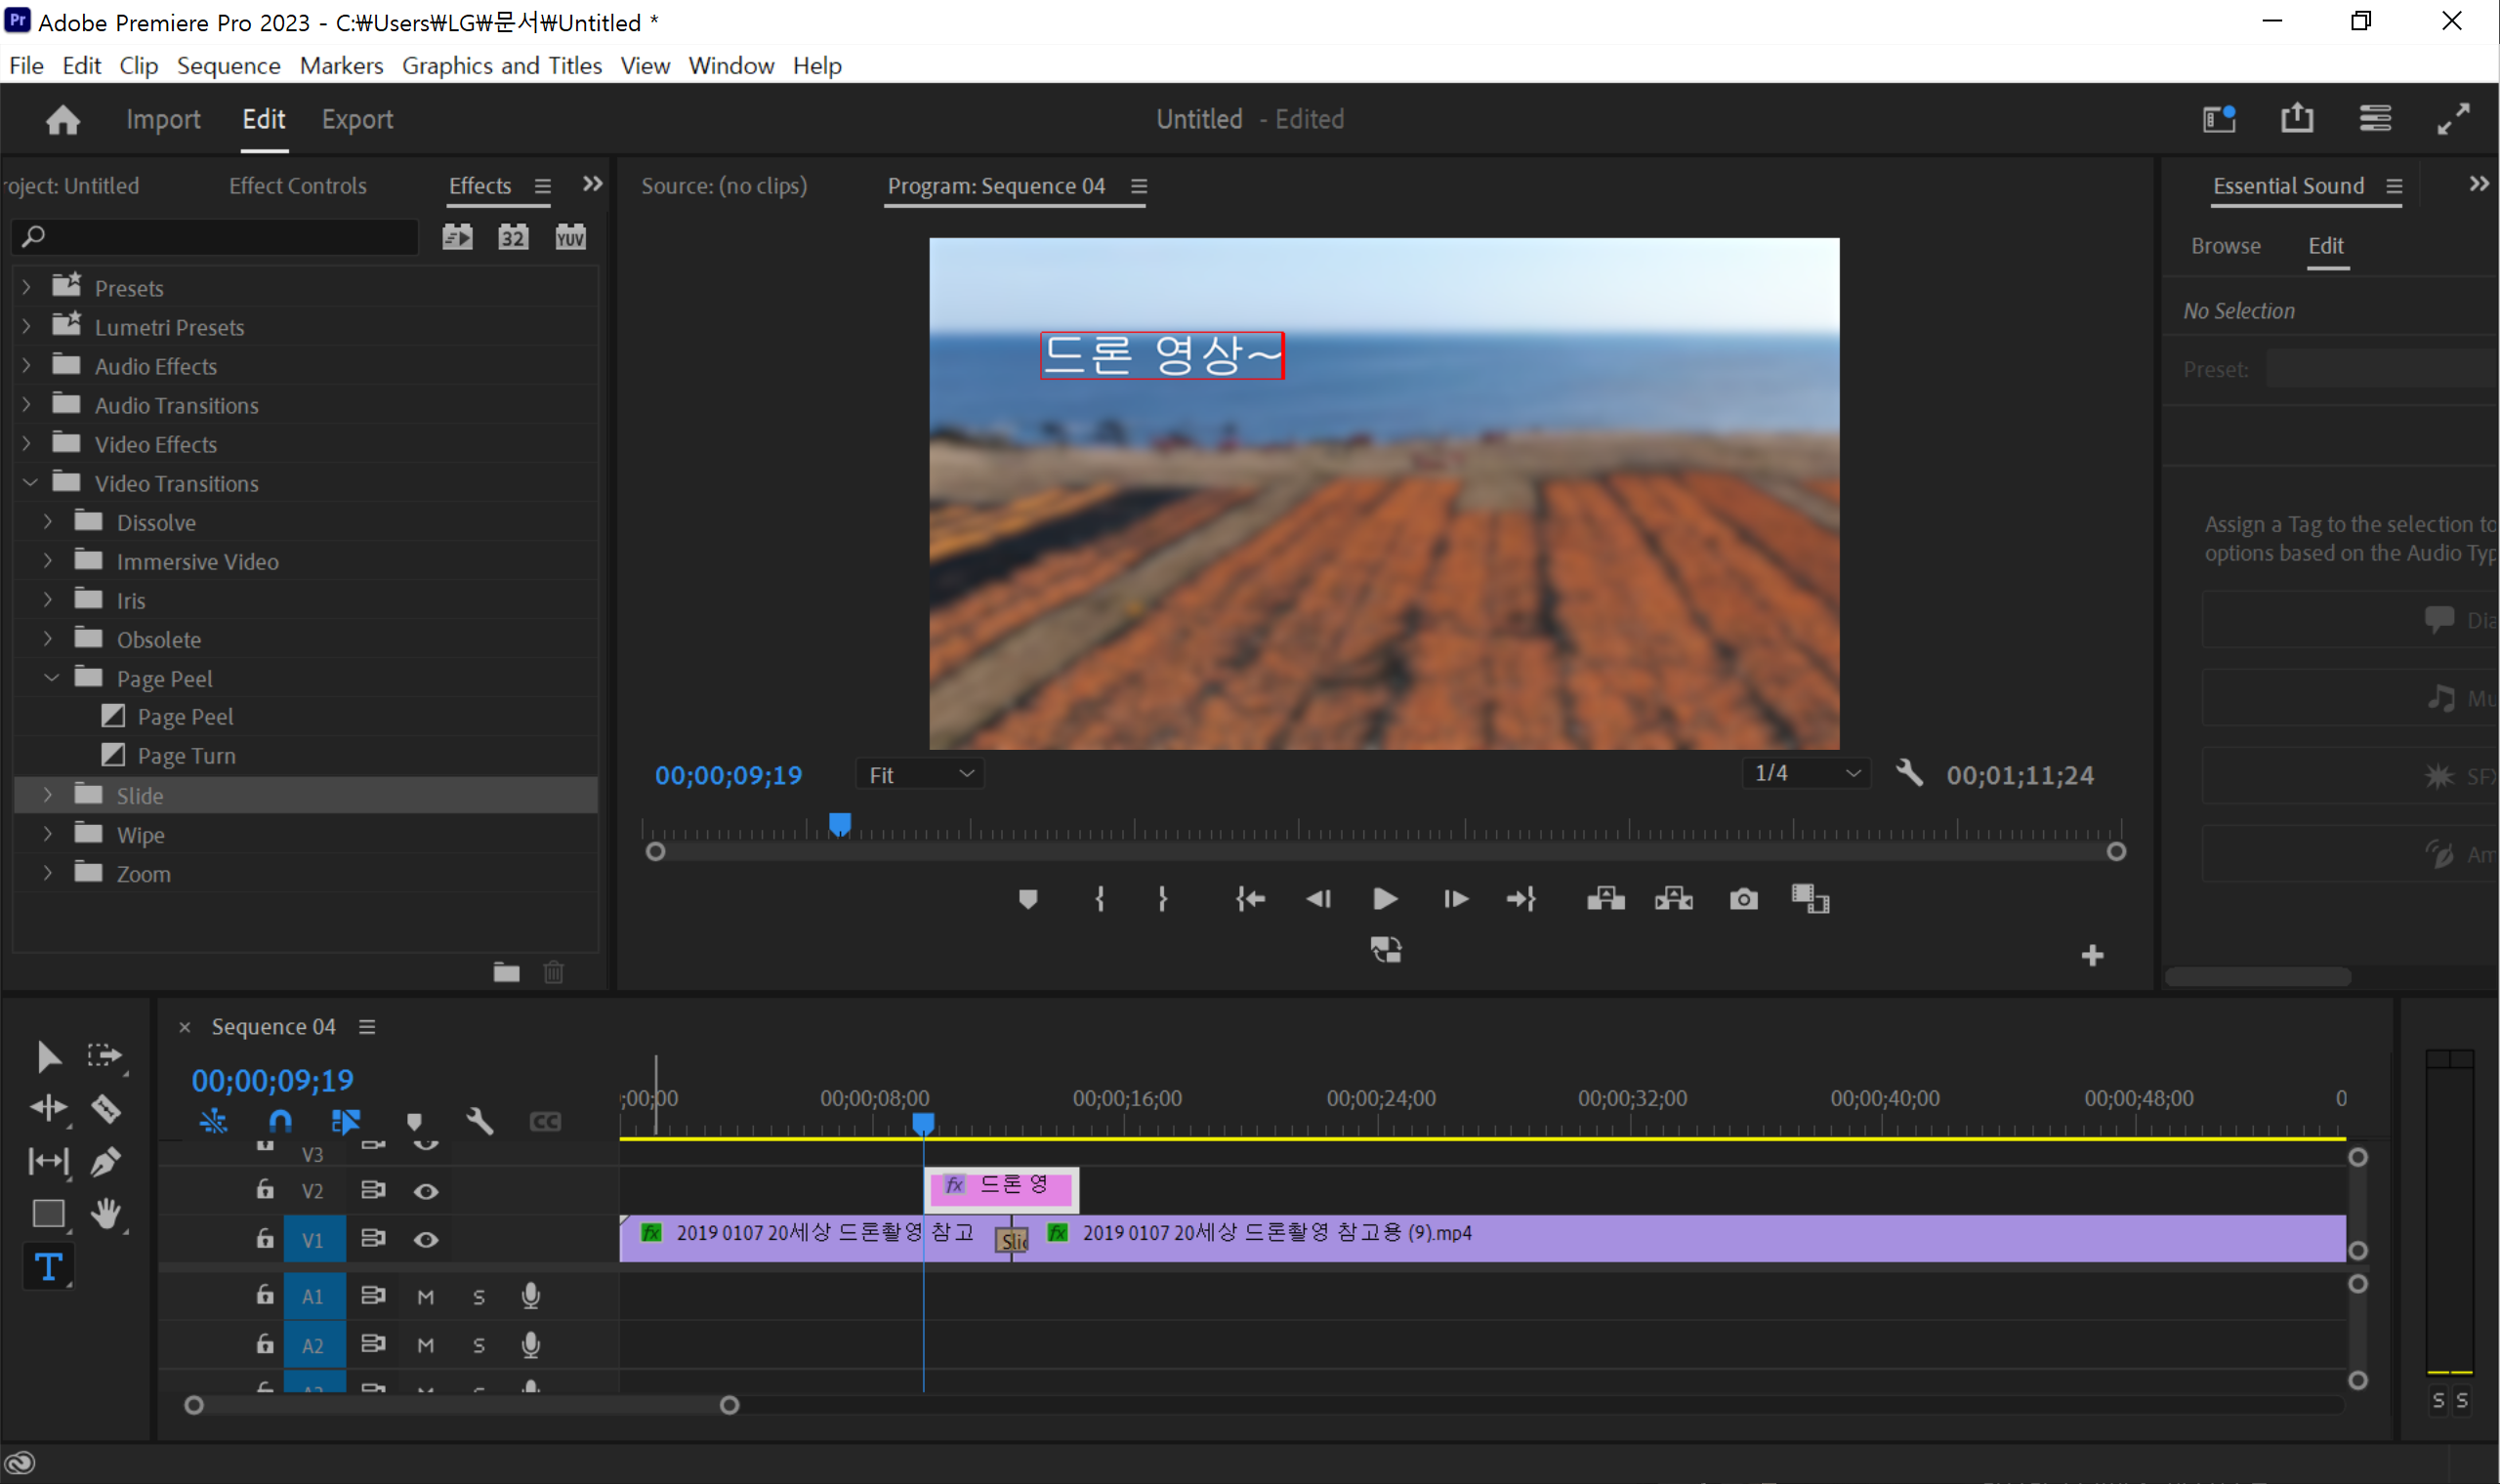2500x1484 pixels.
Task: Select the Razor tool
Action: 106,1108
